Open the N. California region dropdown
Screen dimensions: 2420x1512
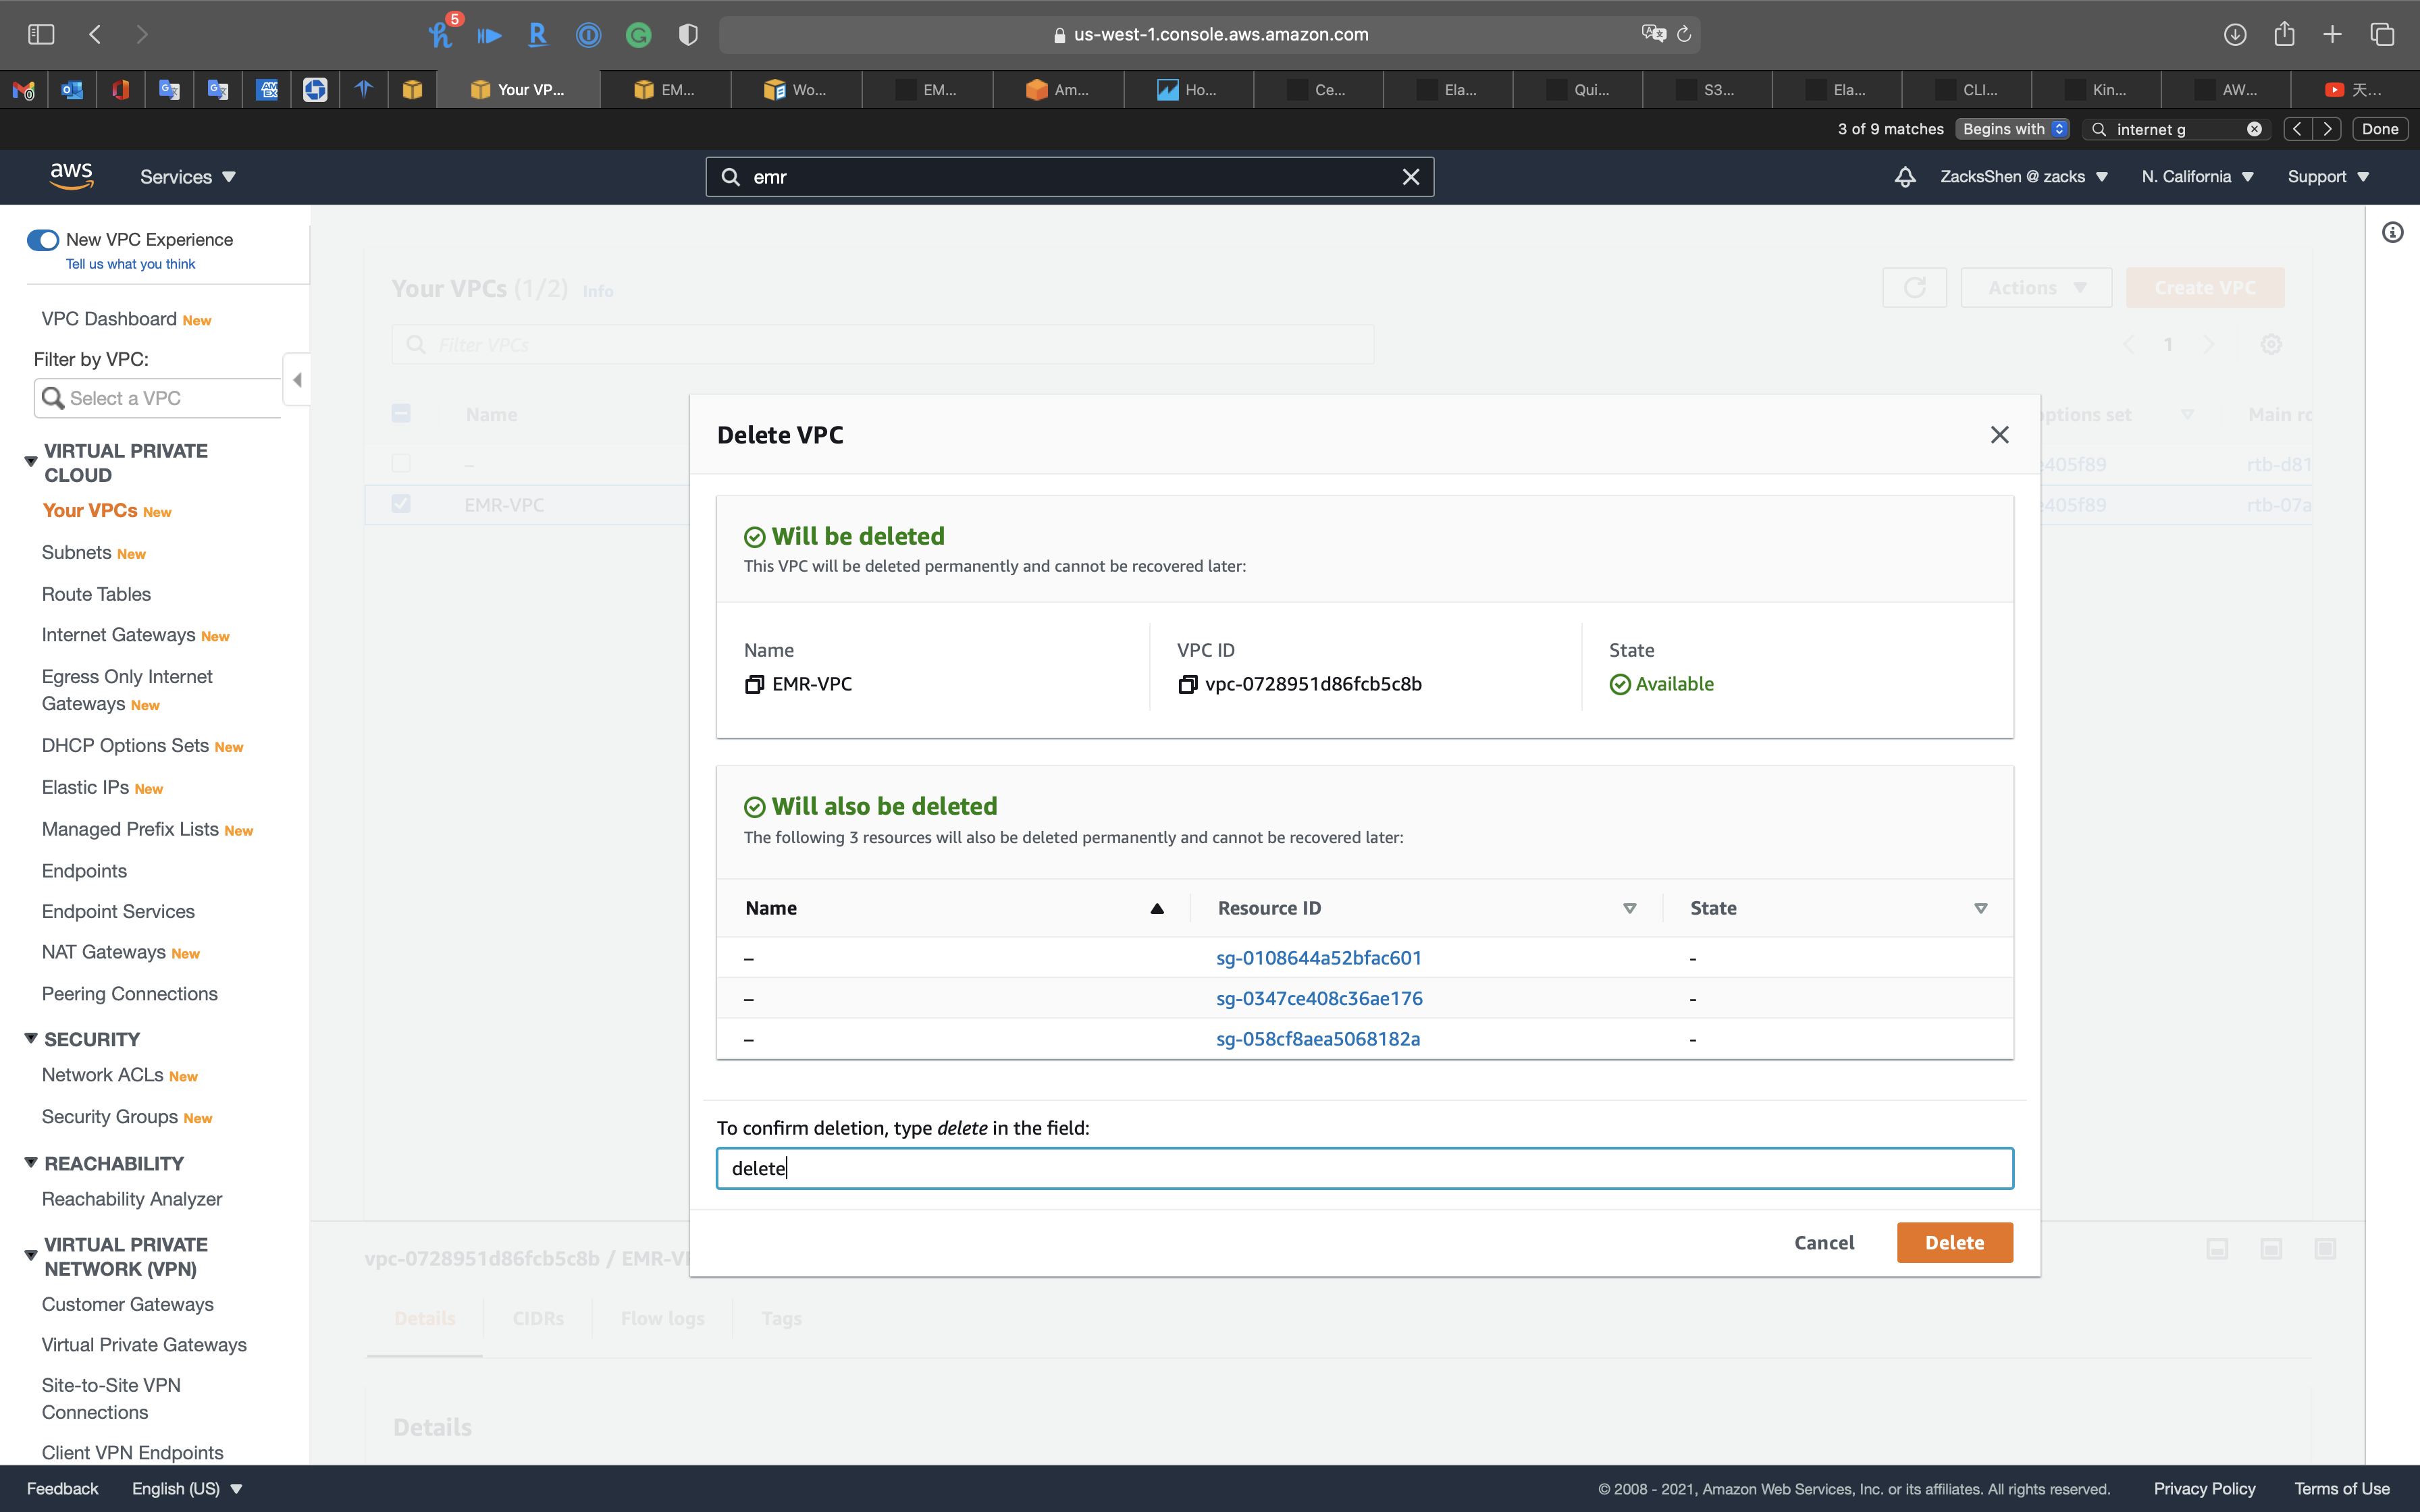click(x=2197, y=177)
